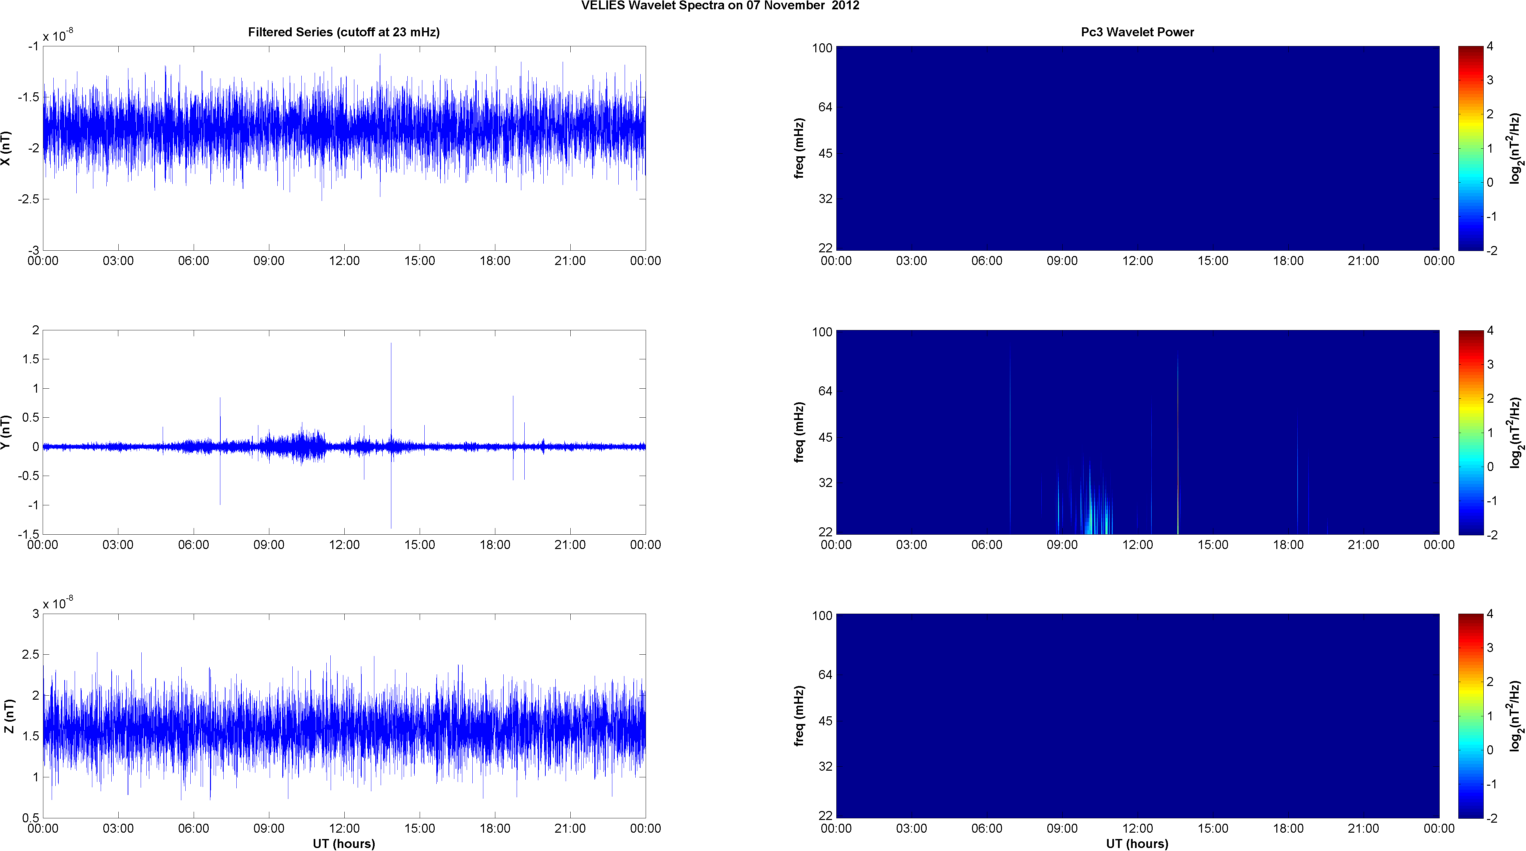Click the 'x 10⁻⁸' exponent above X series plot
Viewport: 1526px width, 851px height.
click(x=59, y=36)
